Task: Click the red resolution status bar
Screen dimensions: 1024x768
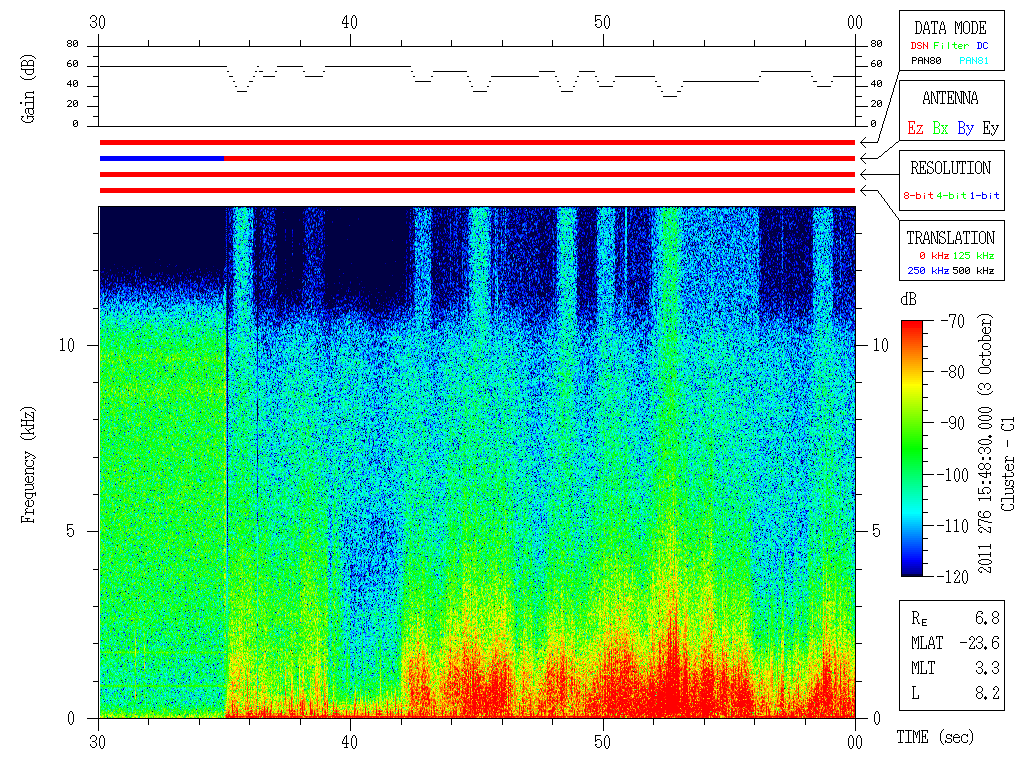Action: point(477,174)
